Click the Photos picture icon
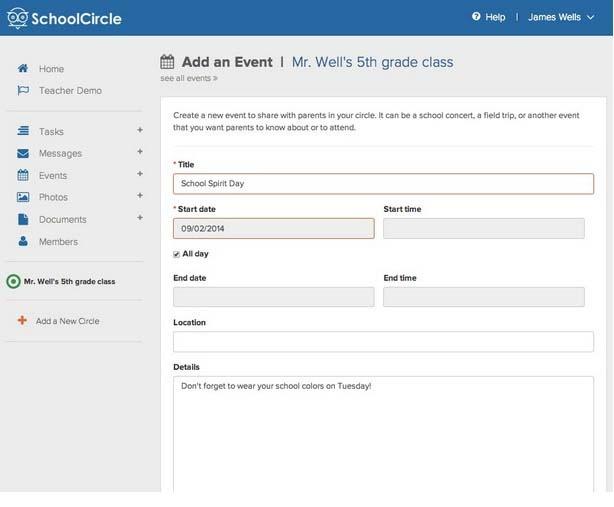Image resolution: width=614 pixels, height=507 pixels. (23, 197)
